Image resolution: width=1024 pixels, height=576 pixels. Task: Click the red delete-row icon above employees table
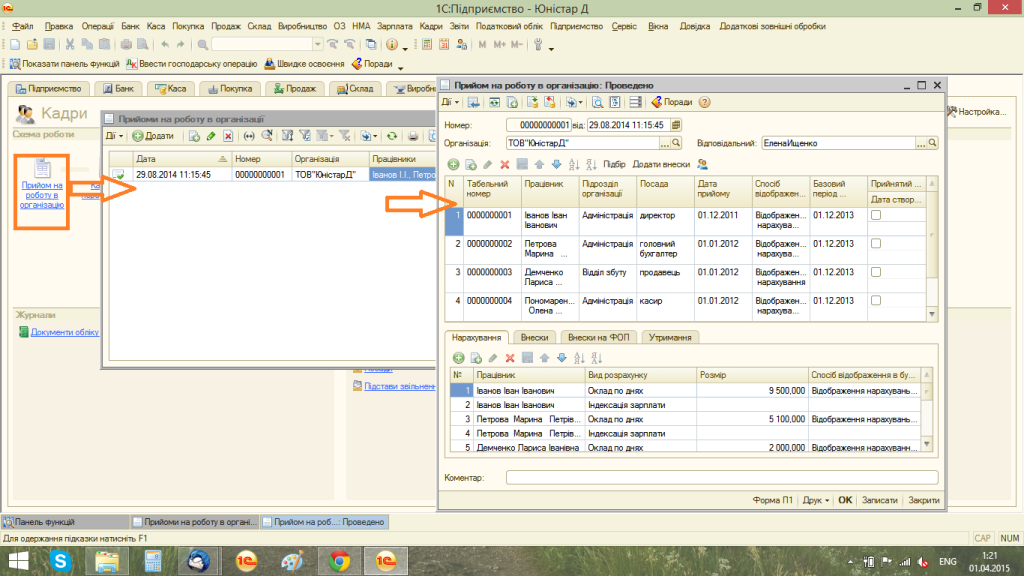pos(505,165)
